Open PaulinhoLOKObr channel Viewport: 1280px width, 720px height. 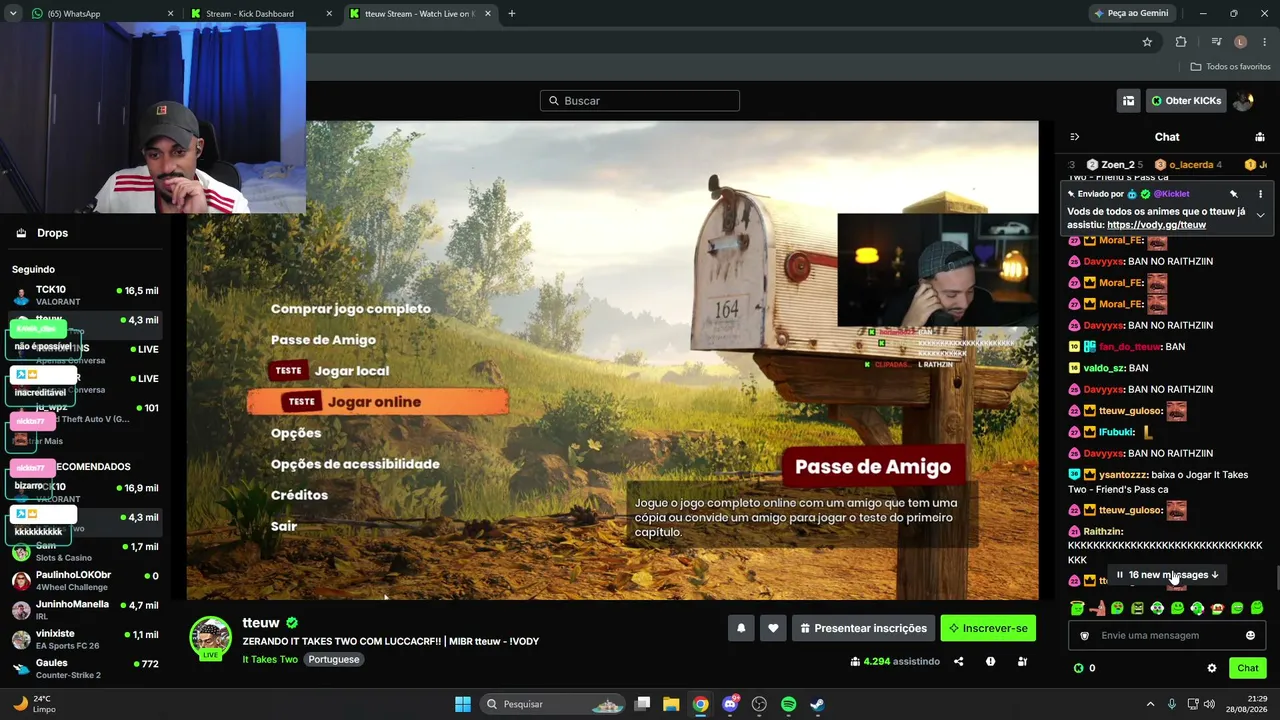85,581
